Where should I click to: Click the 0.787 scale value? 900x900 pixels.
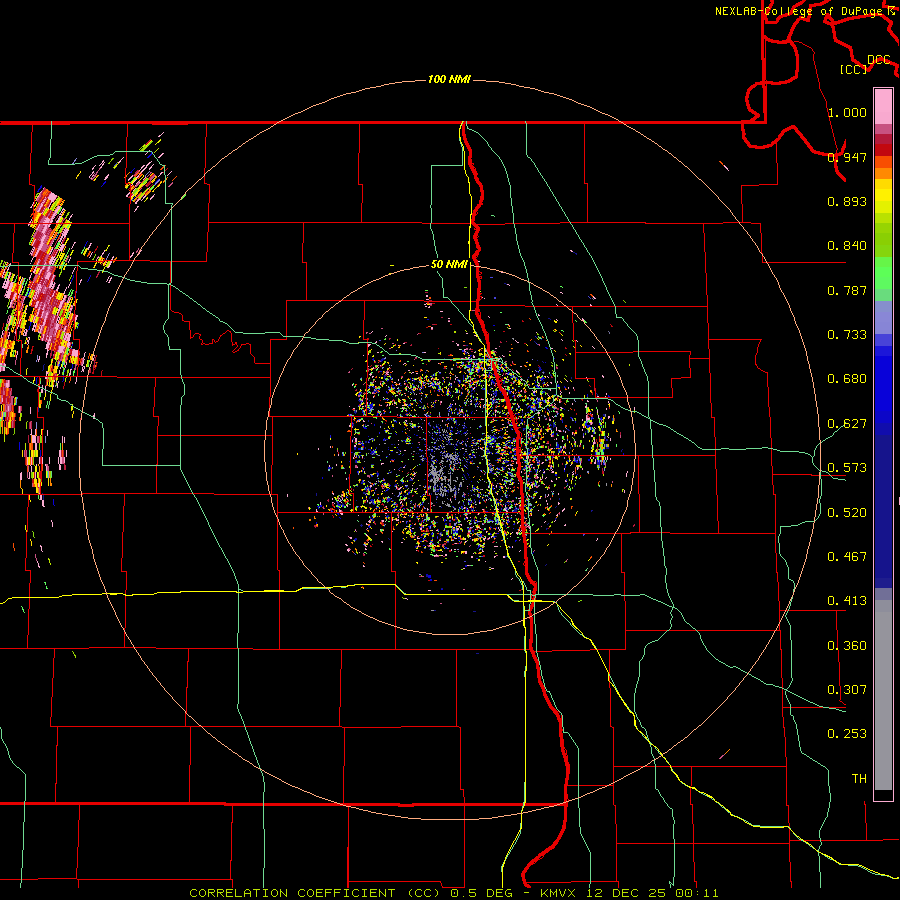(847, 290)
